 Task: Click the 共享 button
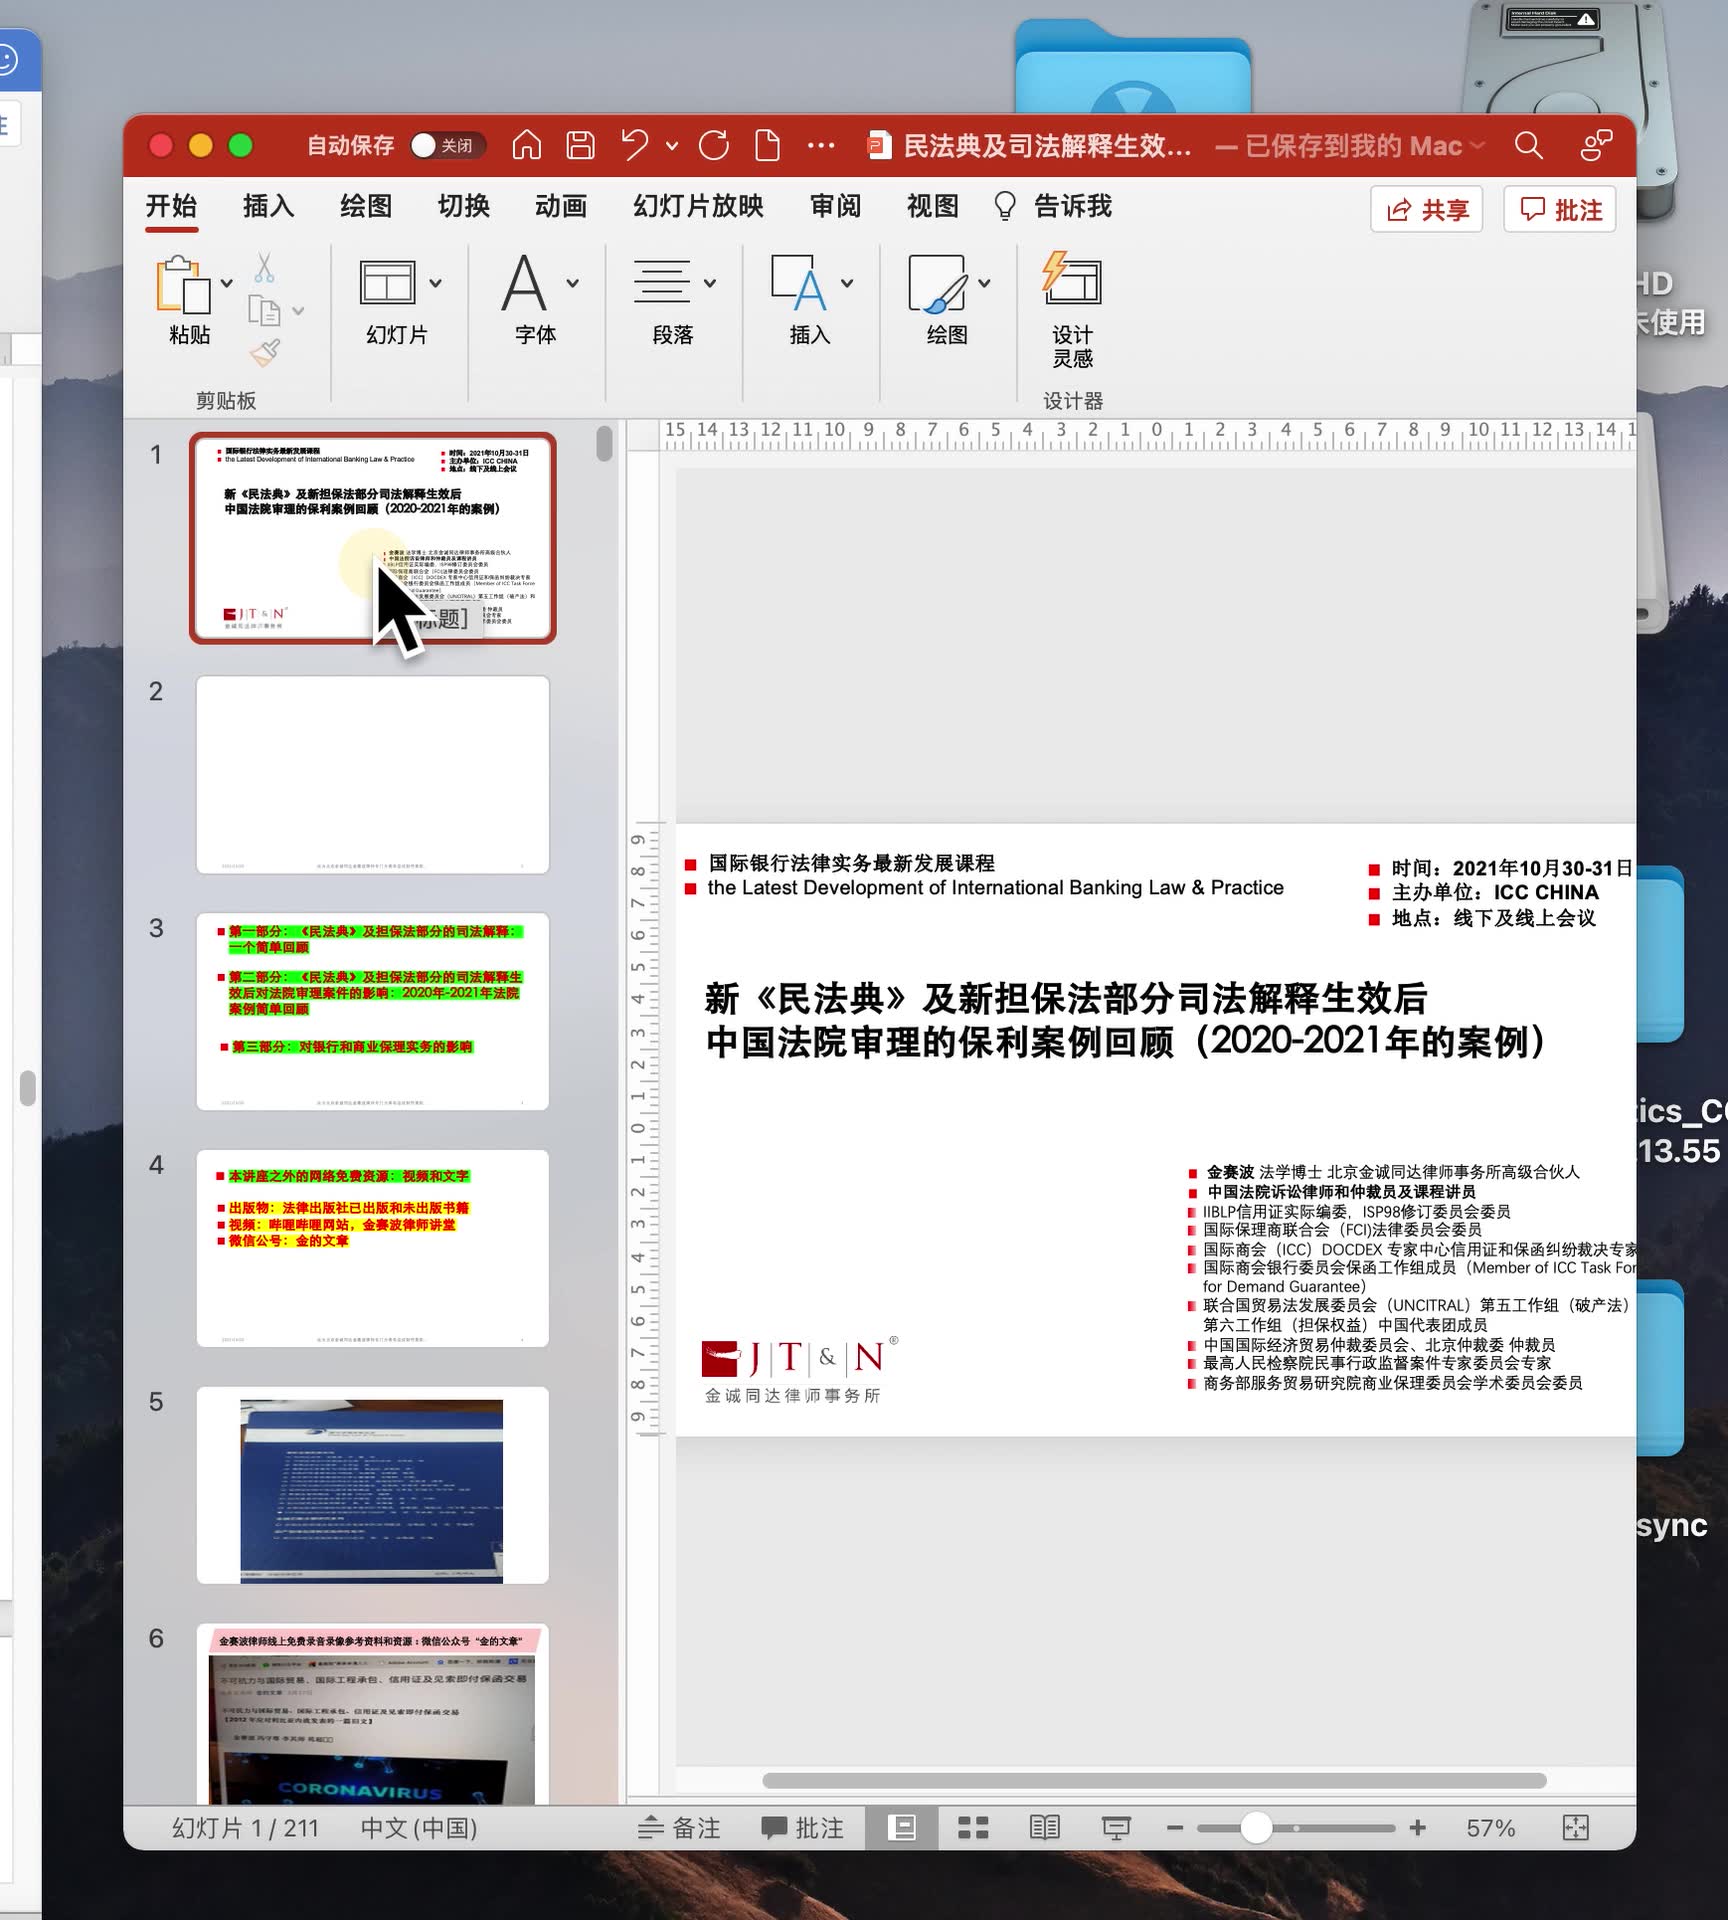click(x=1427, y=209)
